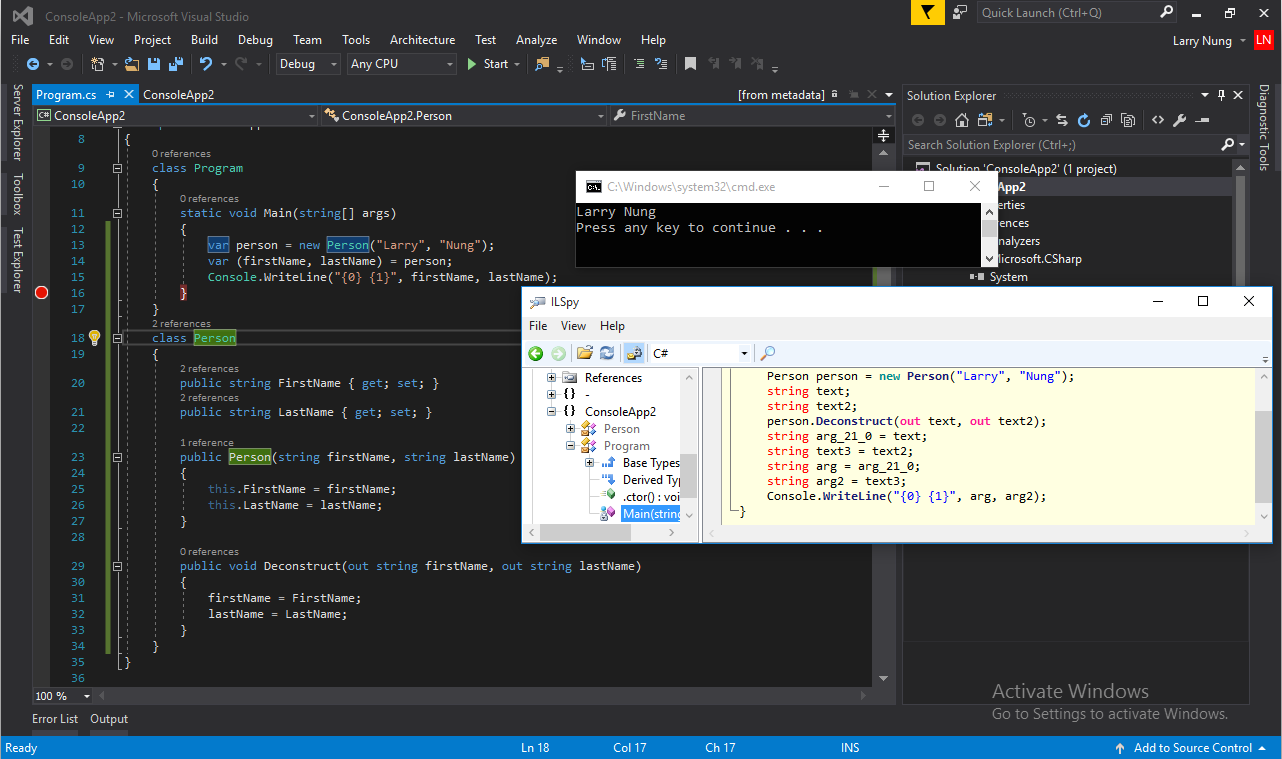1282x759 pixels.
Task: Open the Architecture menu
Action: [422, 40]
